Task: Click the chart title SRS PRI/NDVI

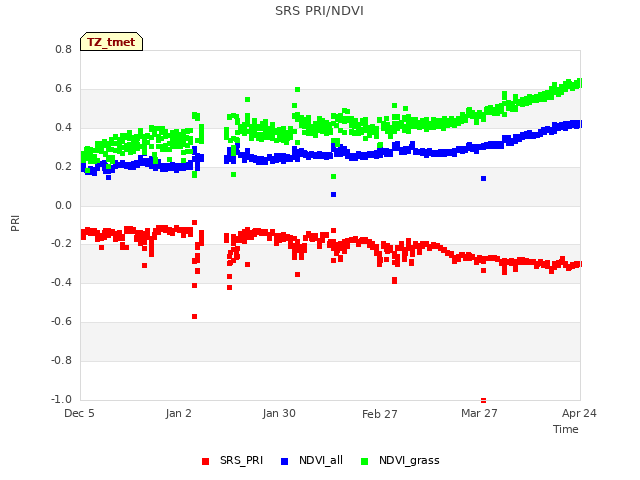Action: click(319, 11)
